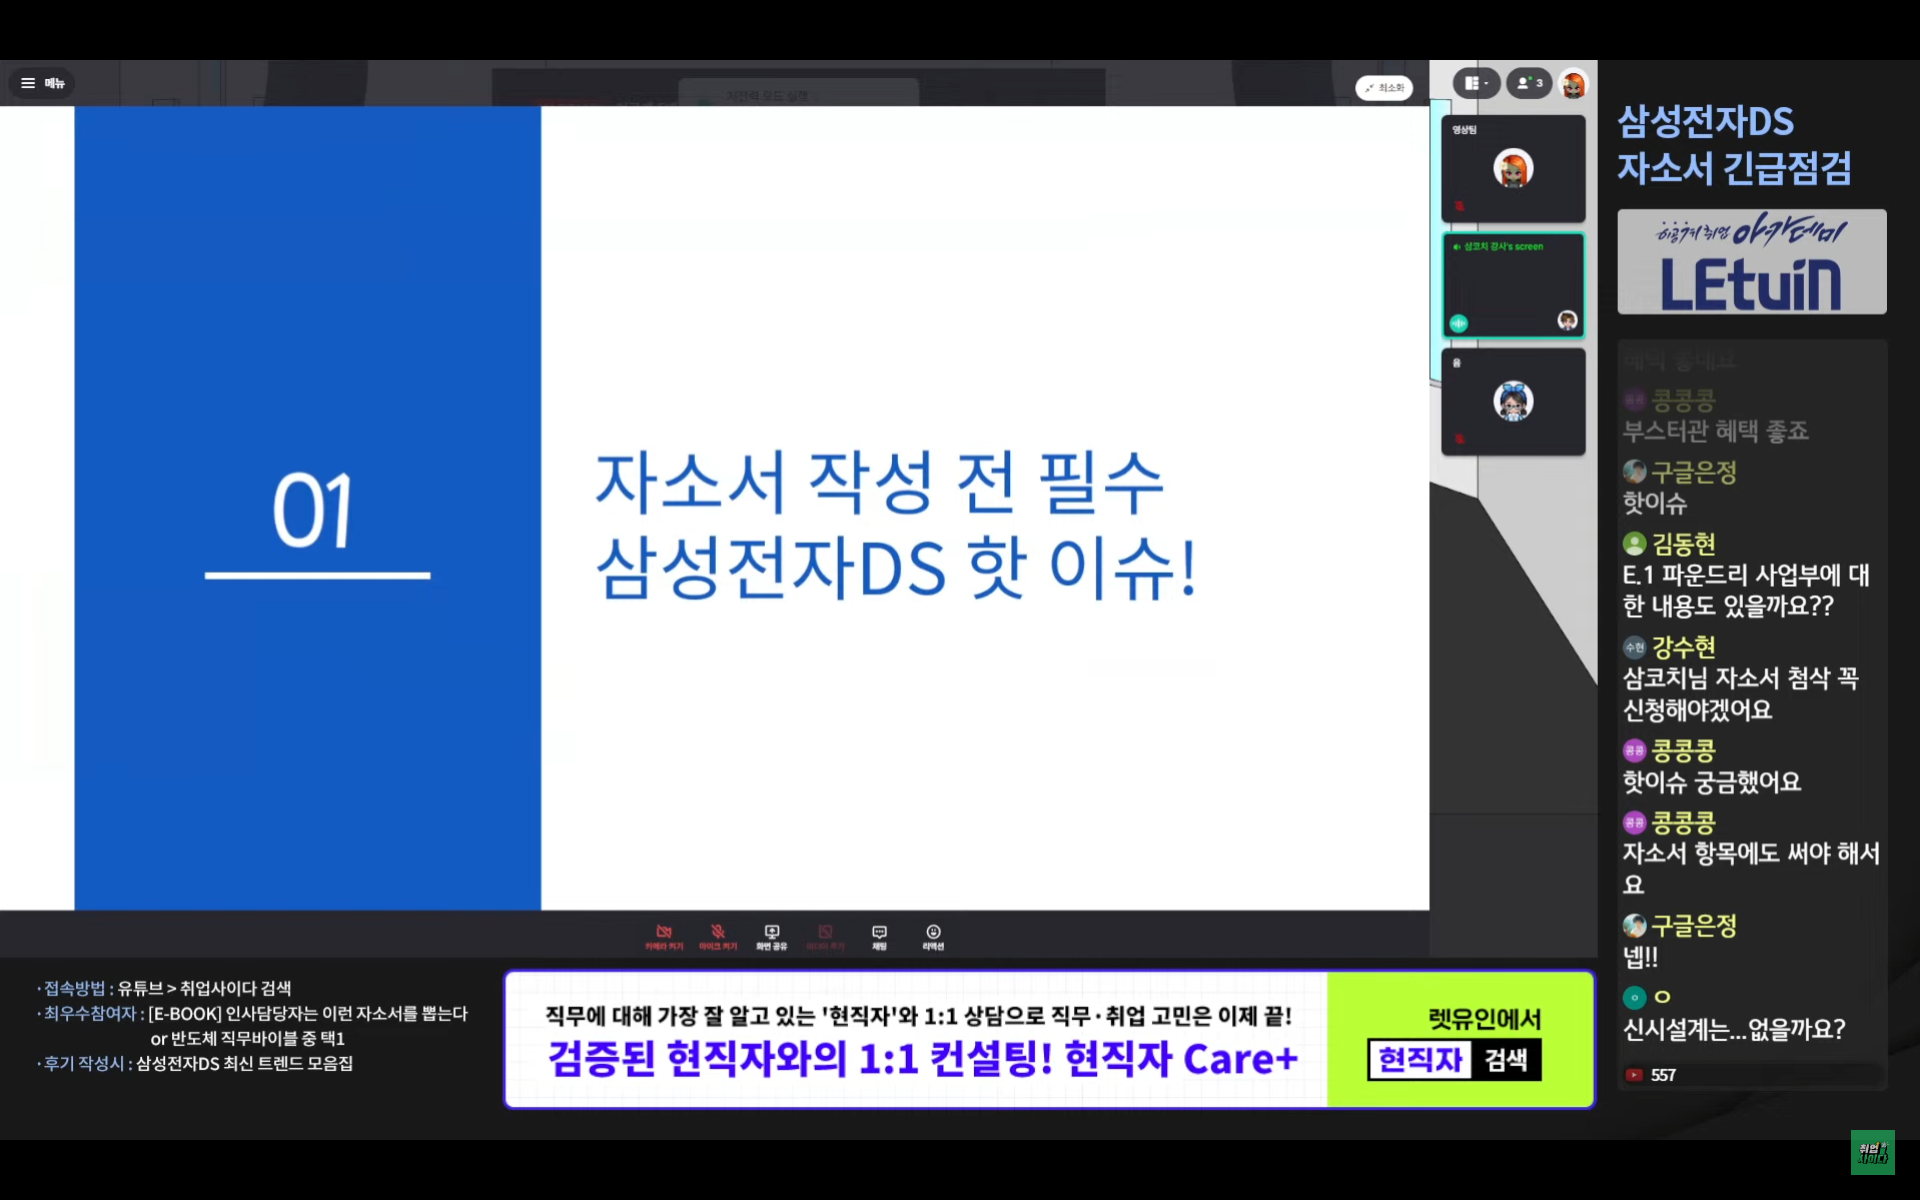Click the muted mic icon on 영상팀 tile
Viewport: 1920px width, 1200px height.
(1459, 206)
